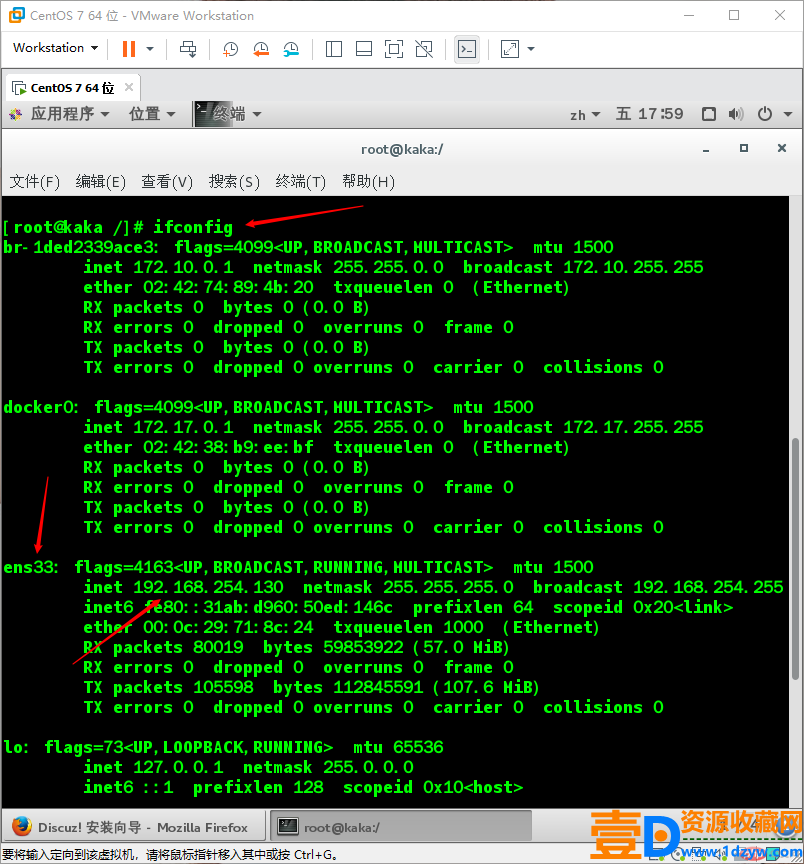The image size is (804, 864).
Task: Open the power system menu icon
Action: tap(765, 114)
